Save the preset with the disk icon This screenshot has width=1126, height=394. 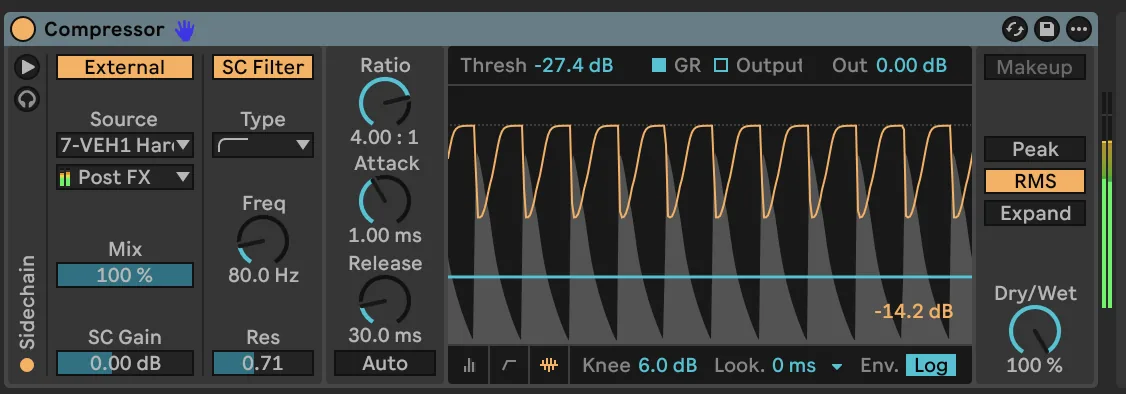tap(1047, 29)
